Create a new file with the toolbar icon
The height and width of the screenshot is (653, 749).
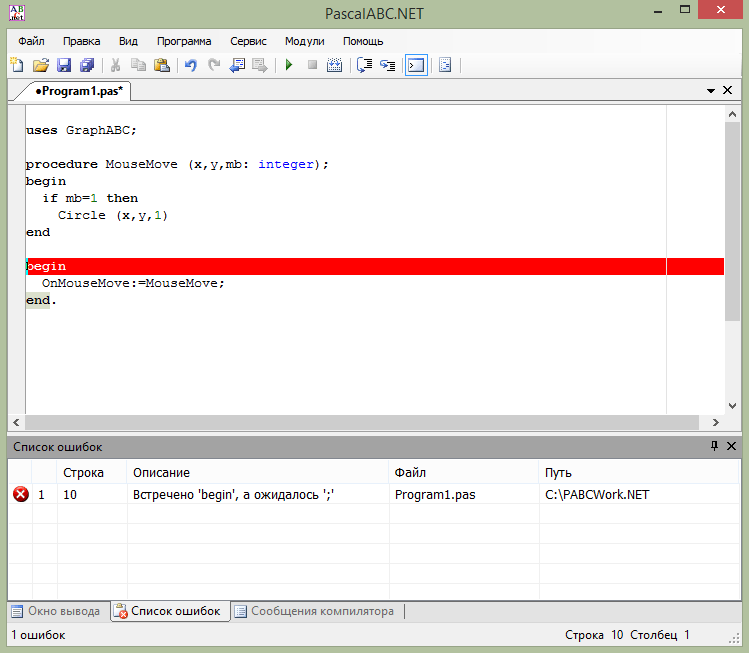[x=17, y=65]
